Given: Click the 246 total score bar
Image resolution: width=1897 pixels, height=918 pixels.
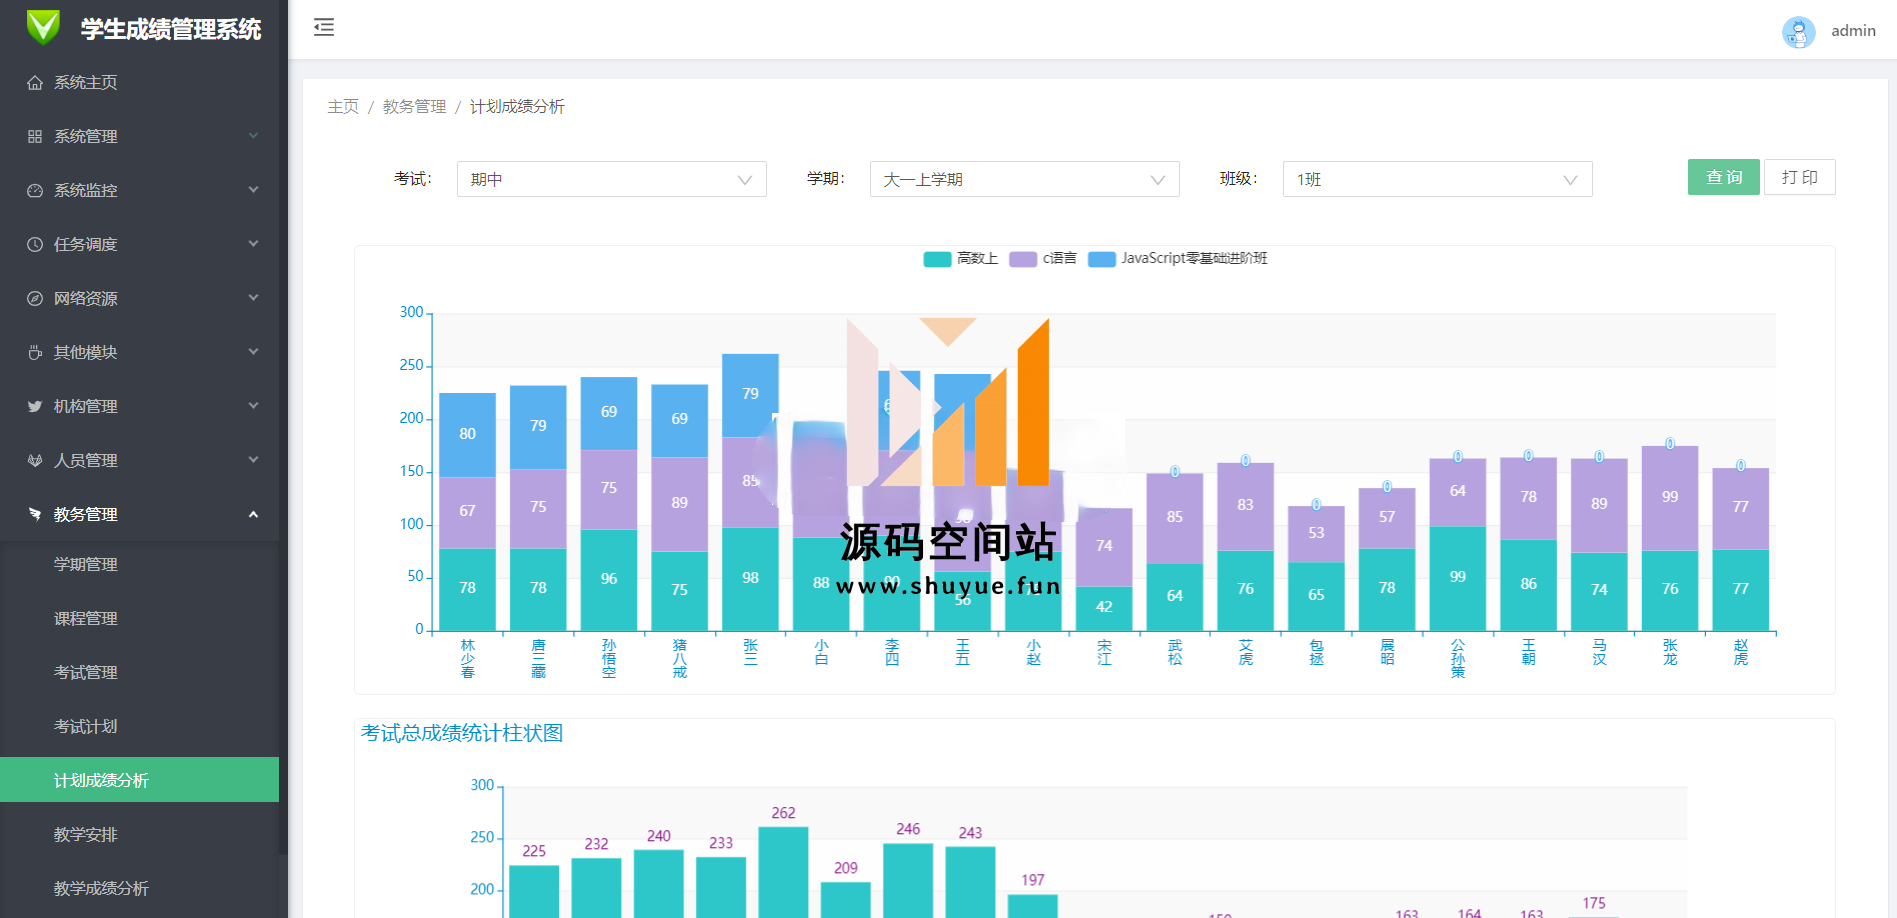Looking at the screenshot, I should pos(908,880).
